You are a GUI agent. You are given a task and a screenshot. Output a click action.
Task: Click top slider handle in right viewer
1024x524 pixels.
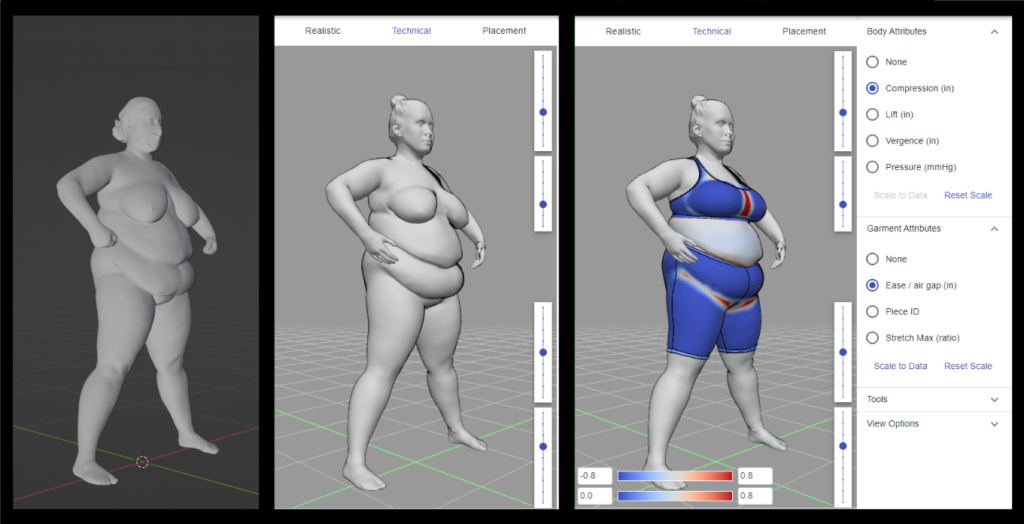tap(843, 112)
